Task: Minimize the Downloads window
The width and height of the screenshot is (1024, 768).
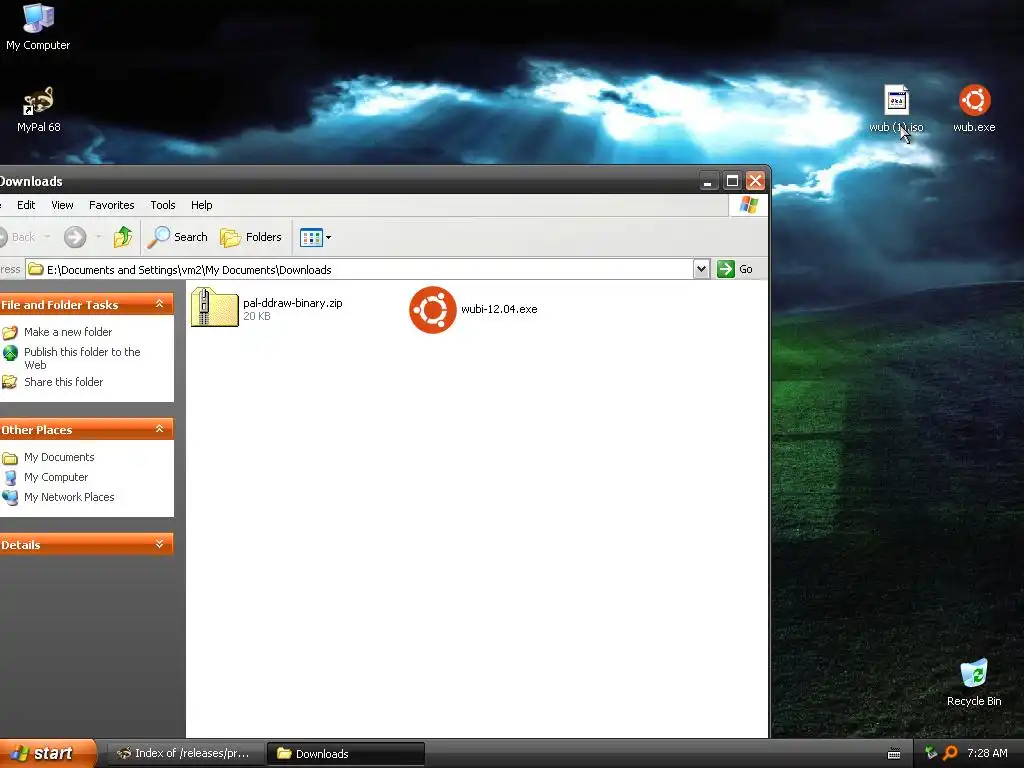Action: pos(708,181)
